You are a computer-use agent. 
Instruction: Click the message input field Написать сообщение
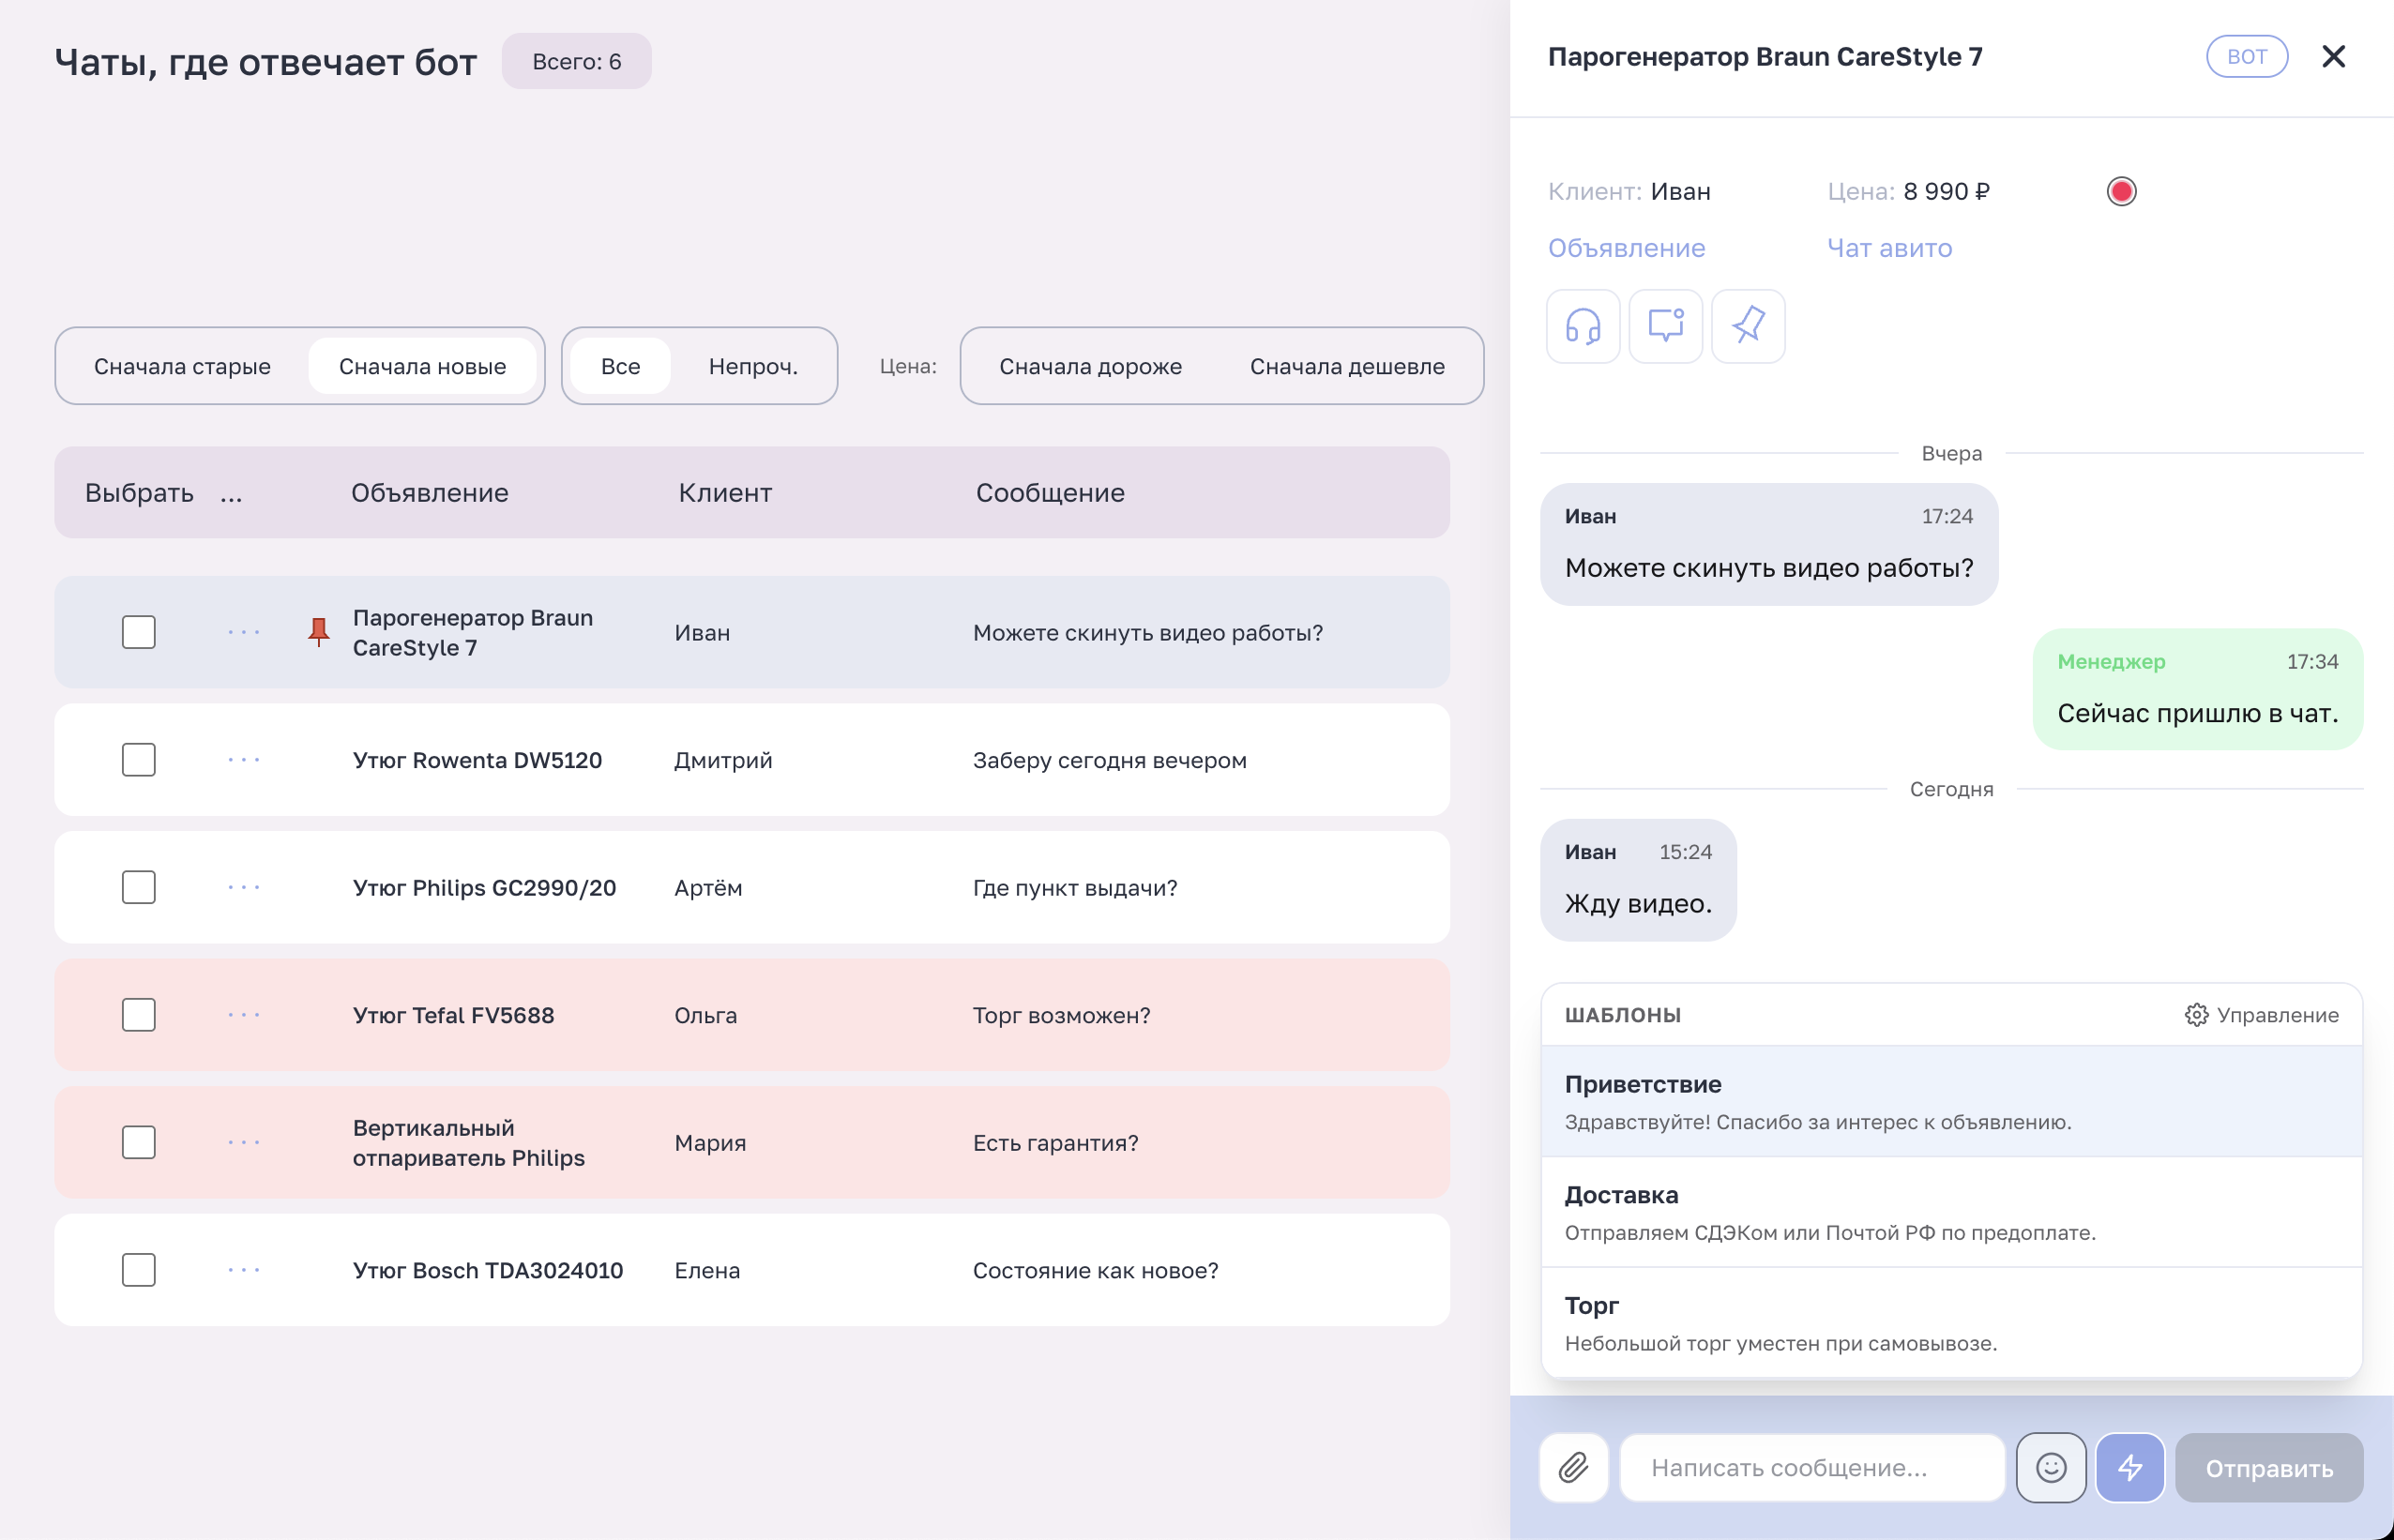(x=1812, y=1467)
